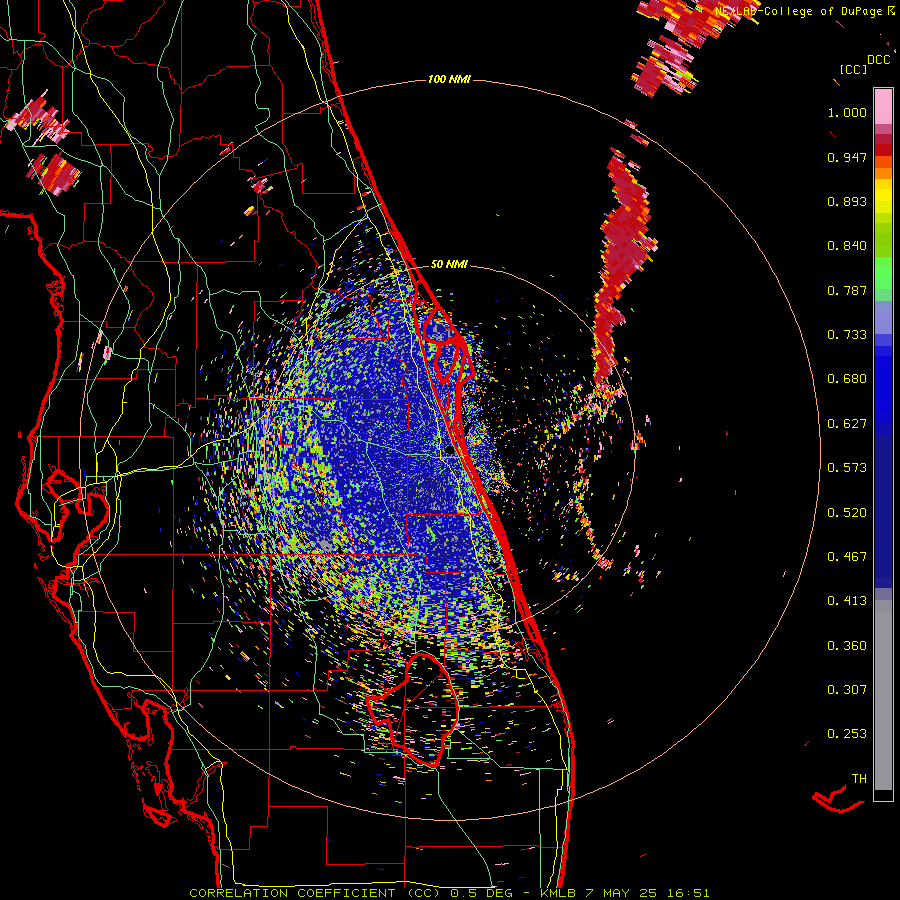Click the [CC] legend header label
Viewport: 900px width, 900px height.
coord(853,69)
